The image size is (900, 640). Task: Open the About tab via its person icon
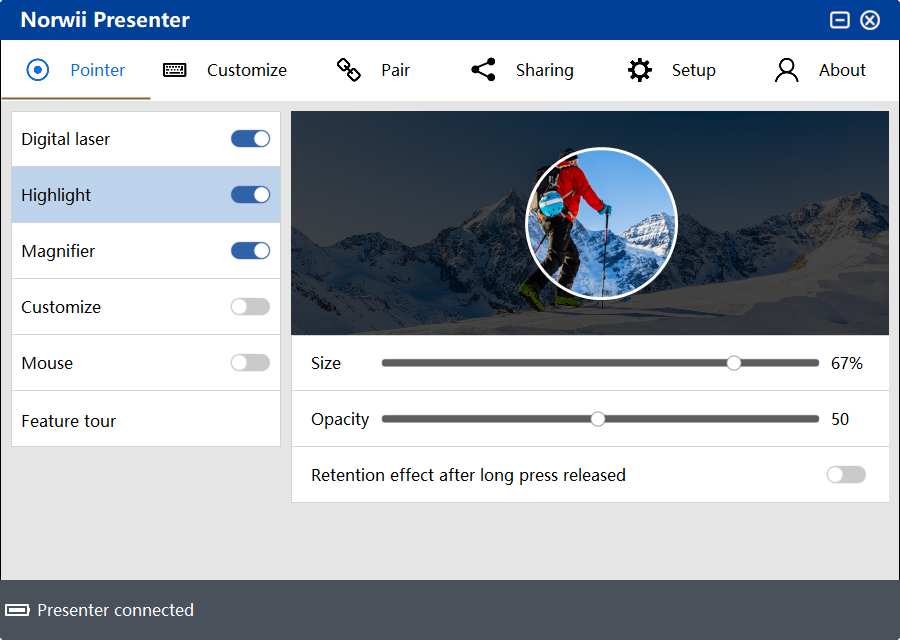pos(786,70)
